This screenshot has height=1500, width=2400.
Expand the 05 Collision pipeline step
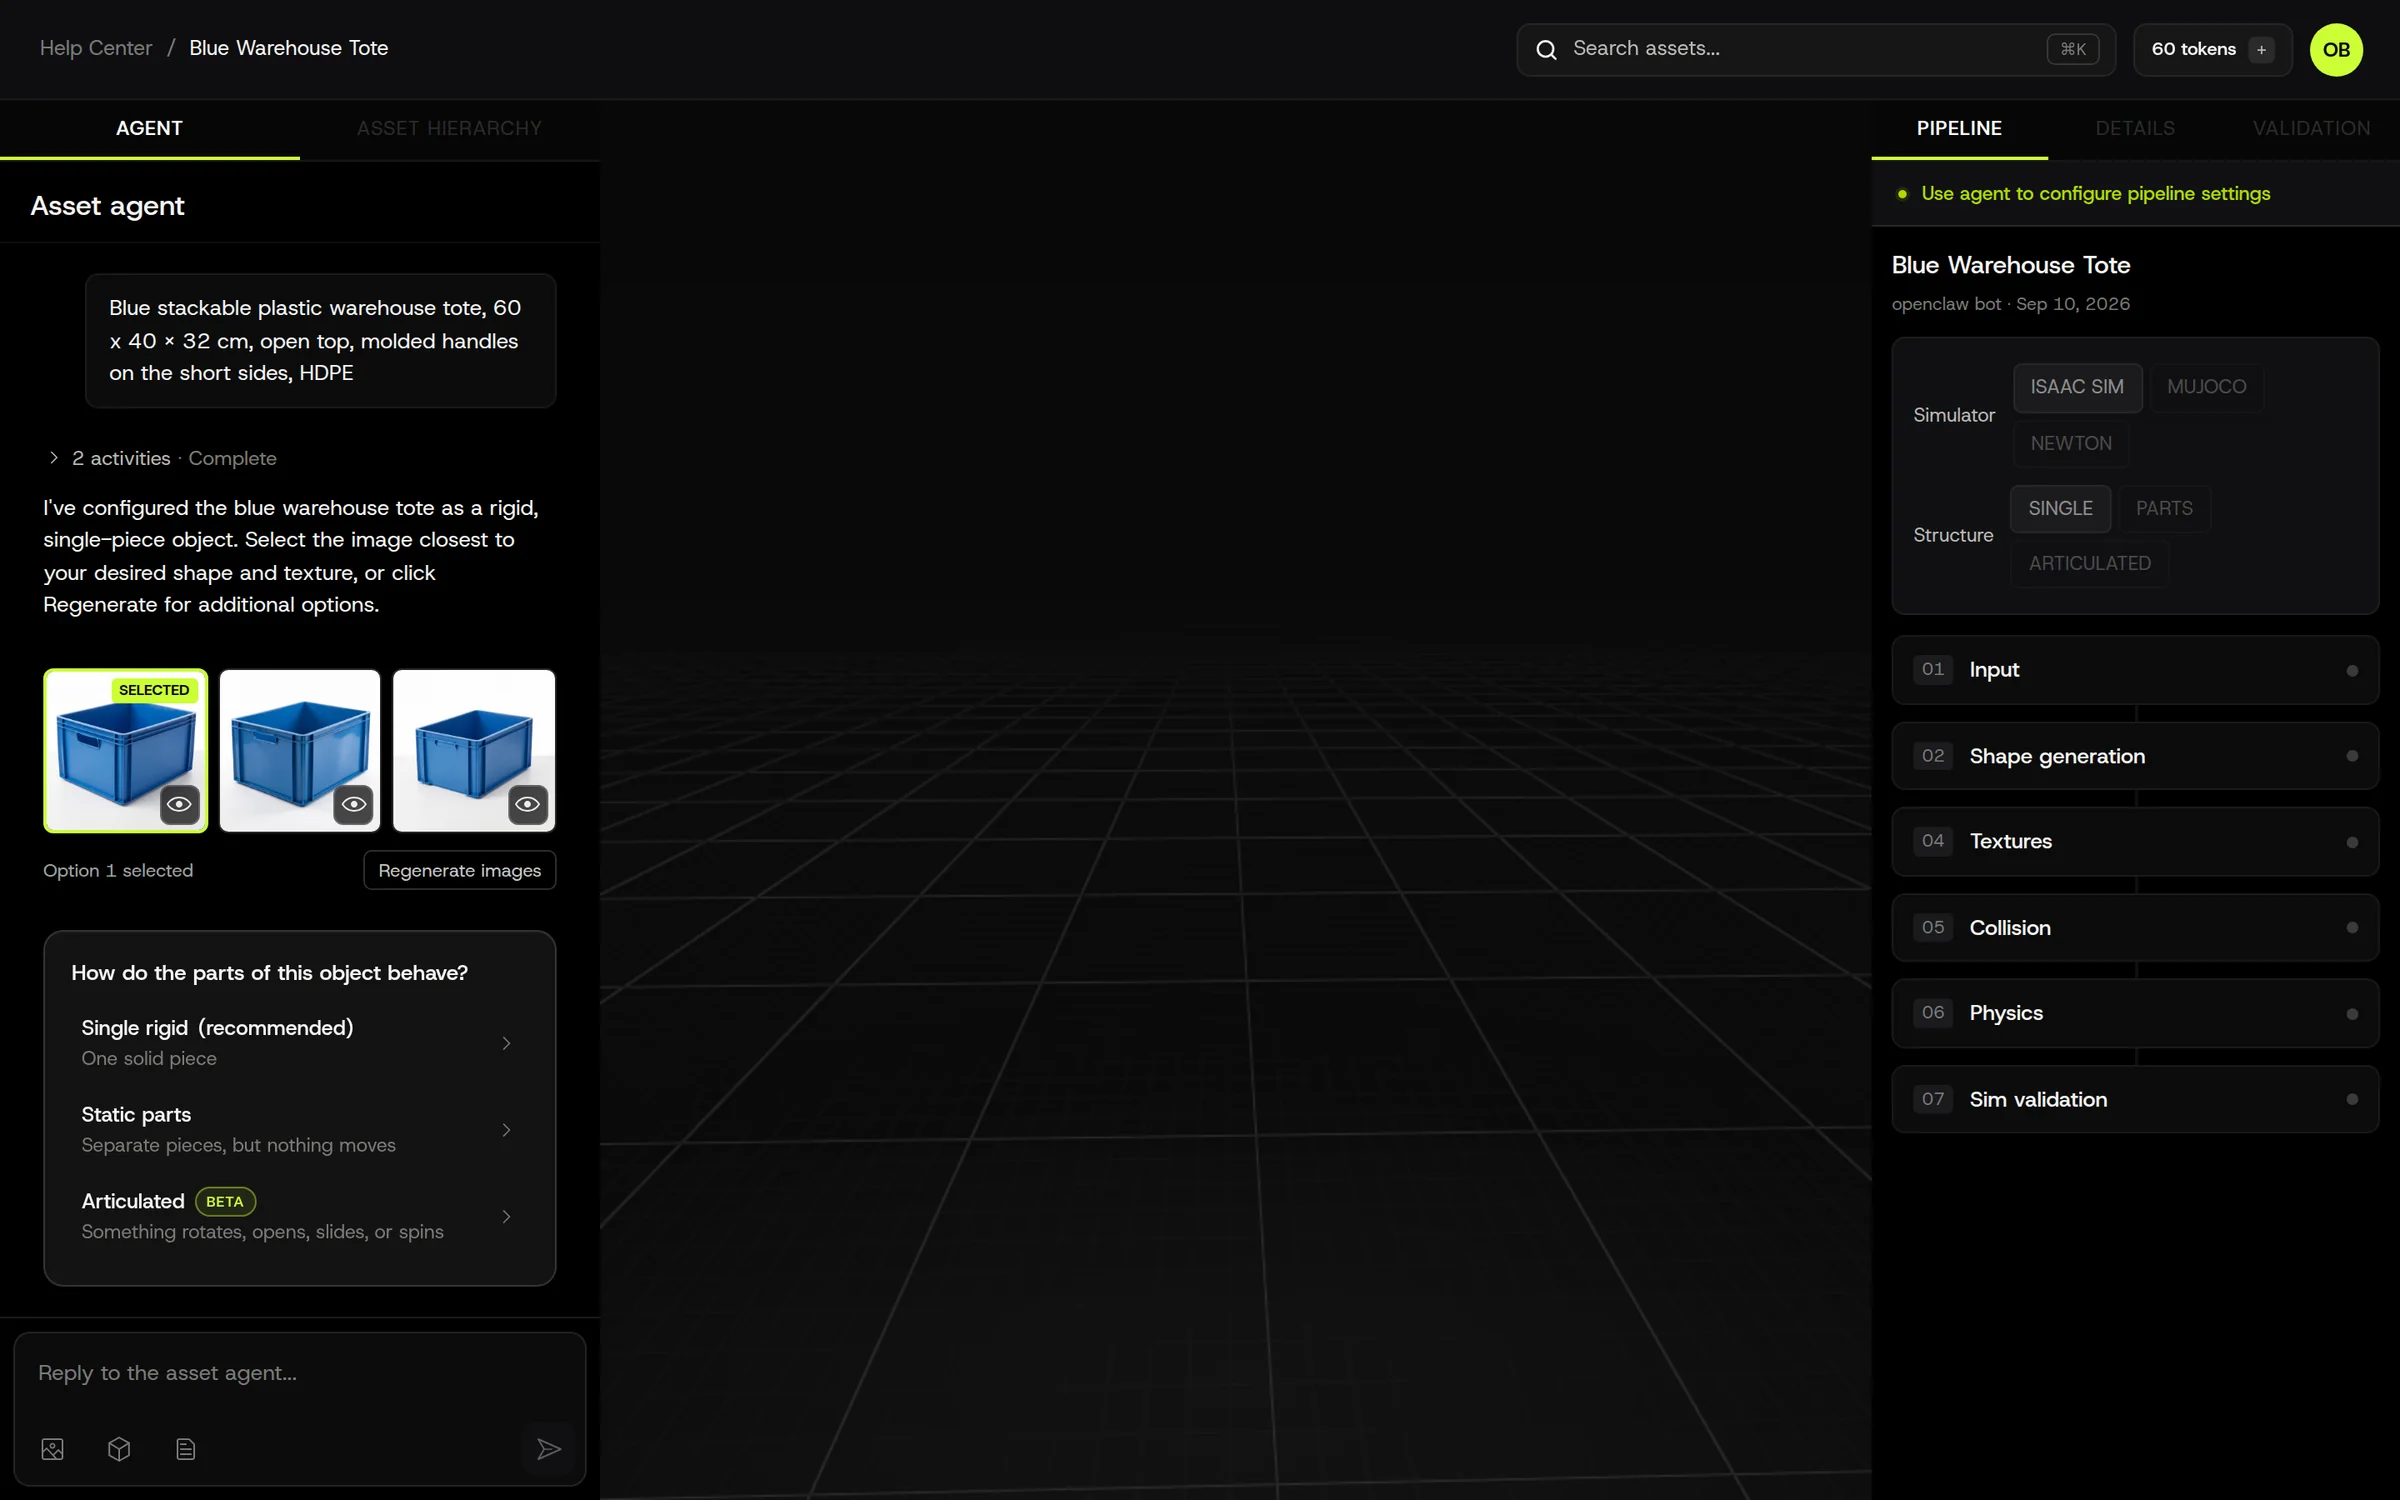click(x=2135, y=928)
